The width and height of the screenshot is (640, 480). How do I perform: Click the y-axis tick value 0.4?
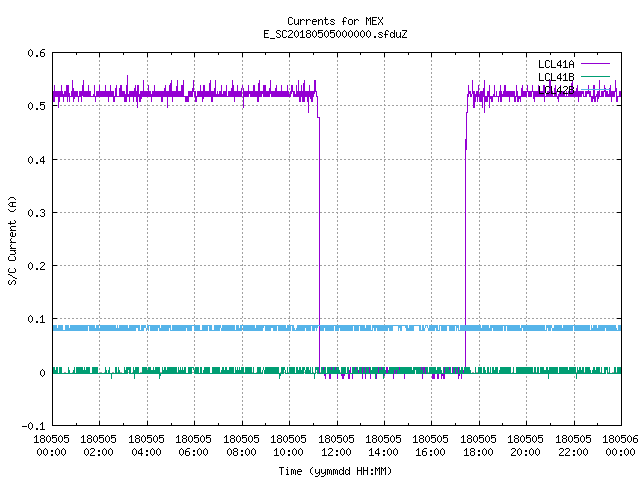point(36,160)
